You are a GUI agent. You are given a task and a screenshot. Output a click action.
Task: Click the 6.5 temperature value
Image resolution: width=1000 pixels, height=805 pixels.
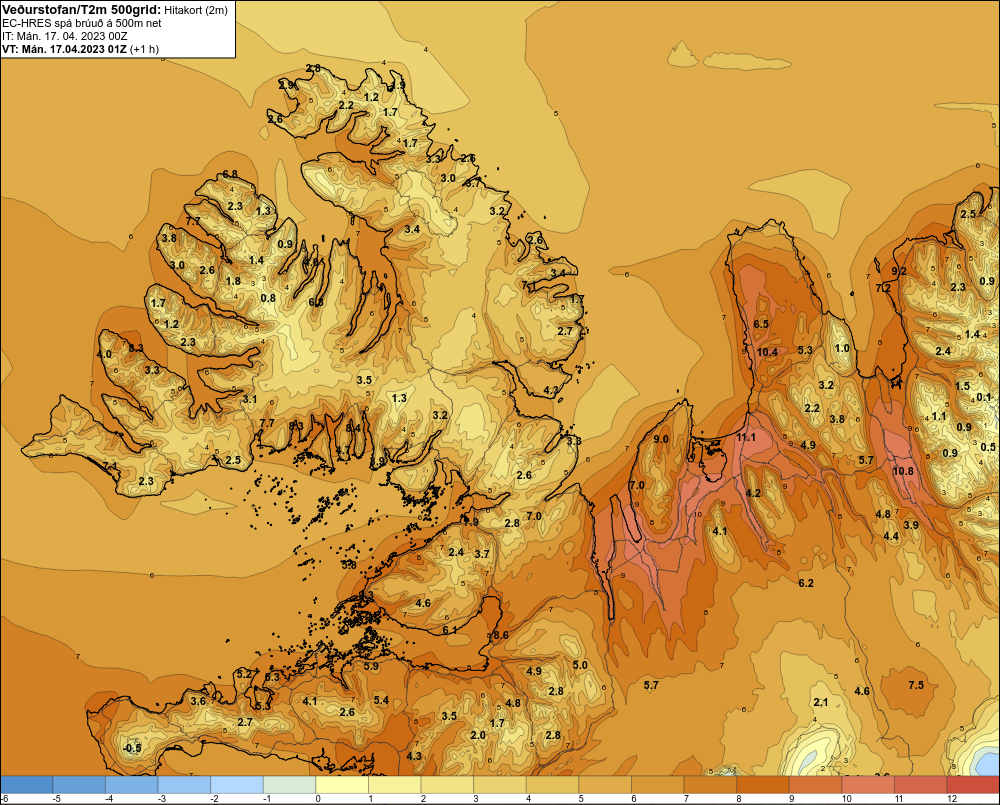pos(761,324)
